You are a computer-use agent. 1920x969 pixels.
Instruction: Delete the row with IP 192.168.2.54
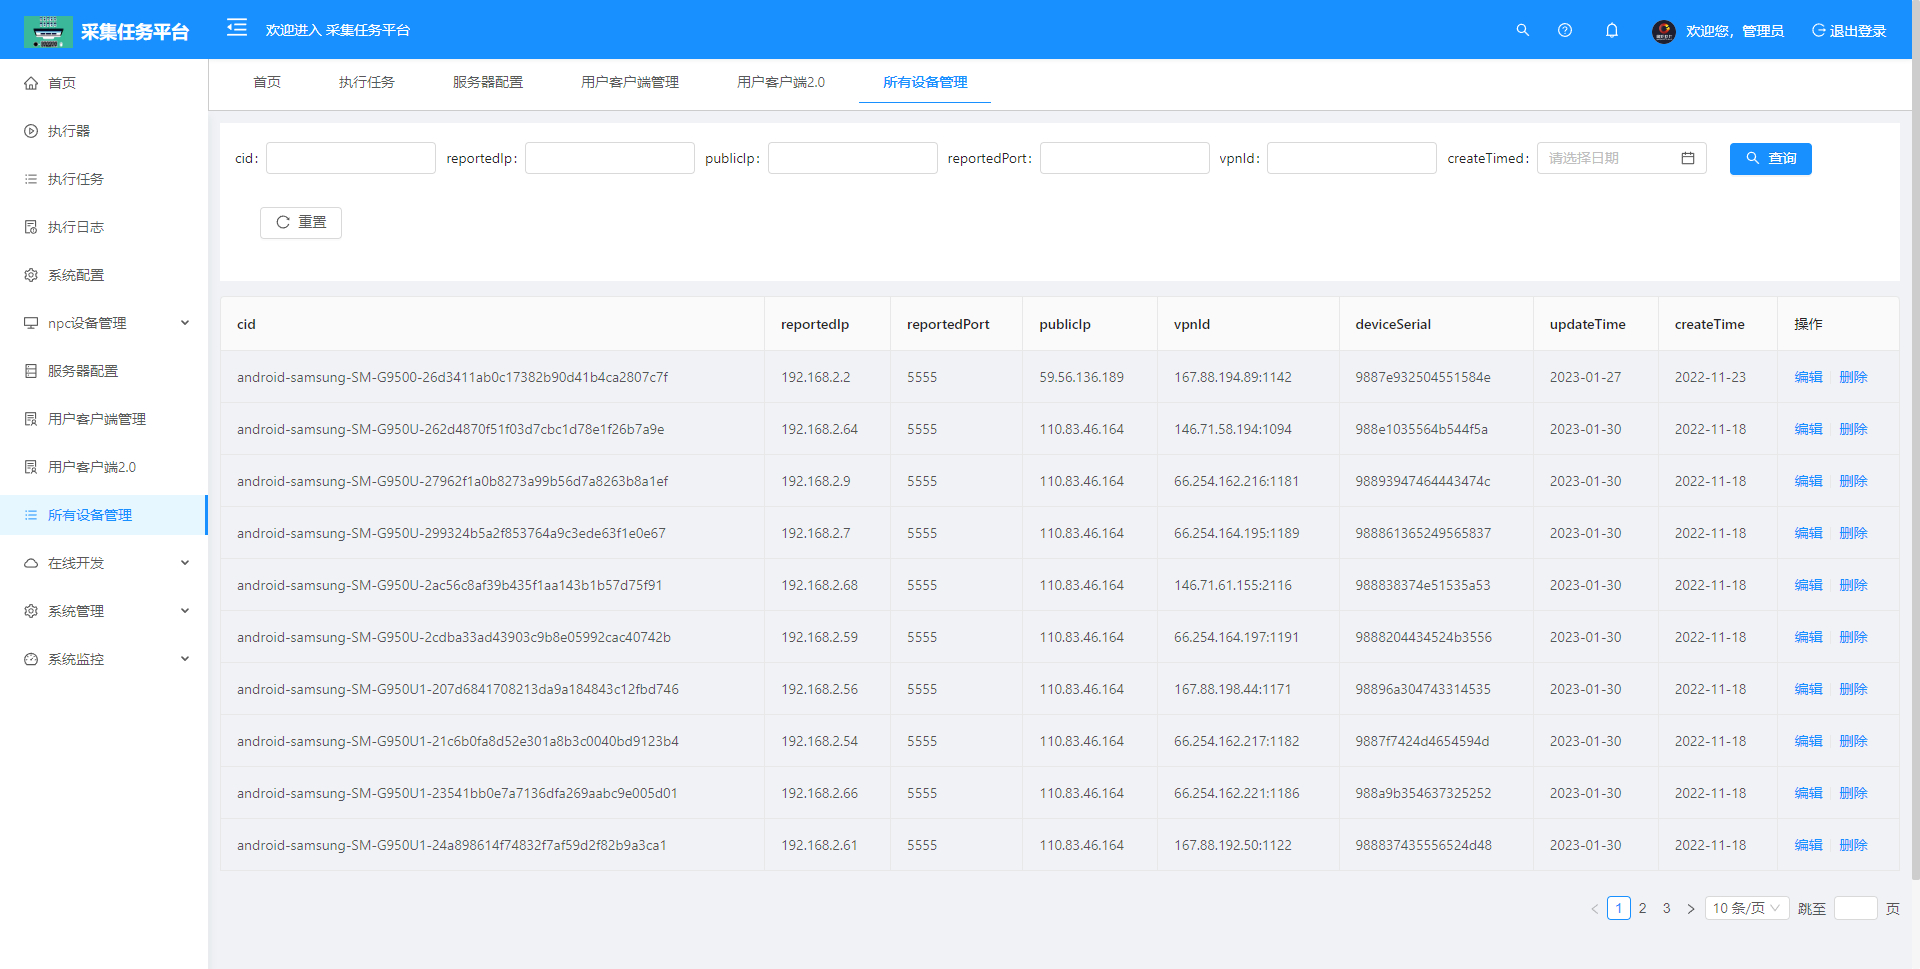click(1853, 741)
